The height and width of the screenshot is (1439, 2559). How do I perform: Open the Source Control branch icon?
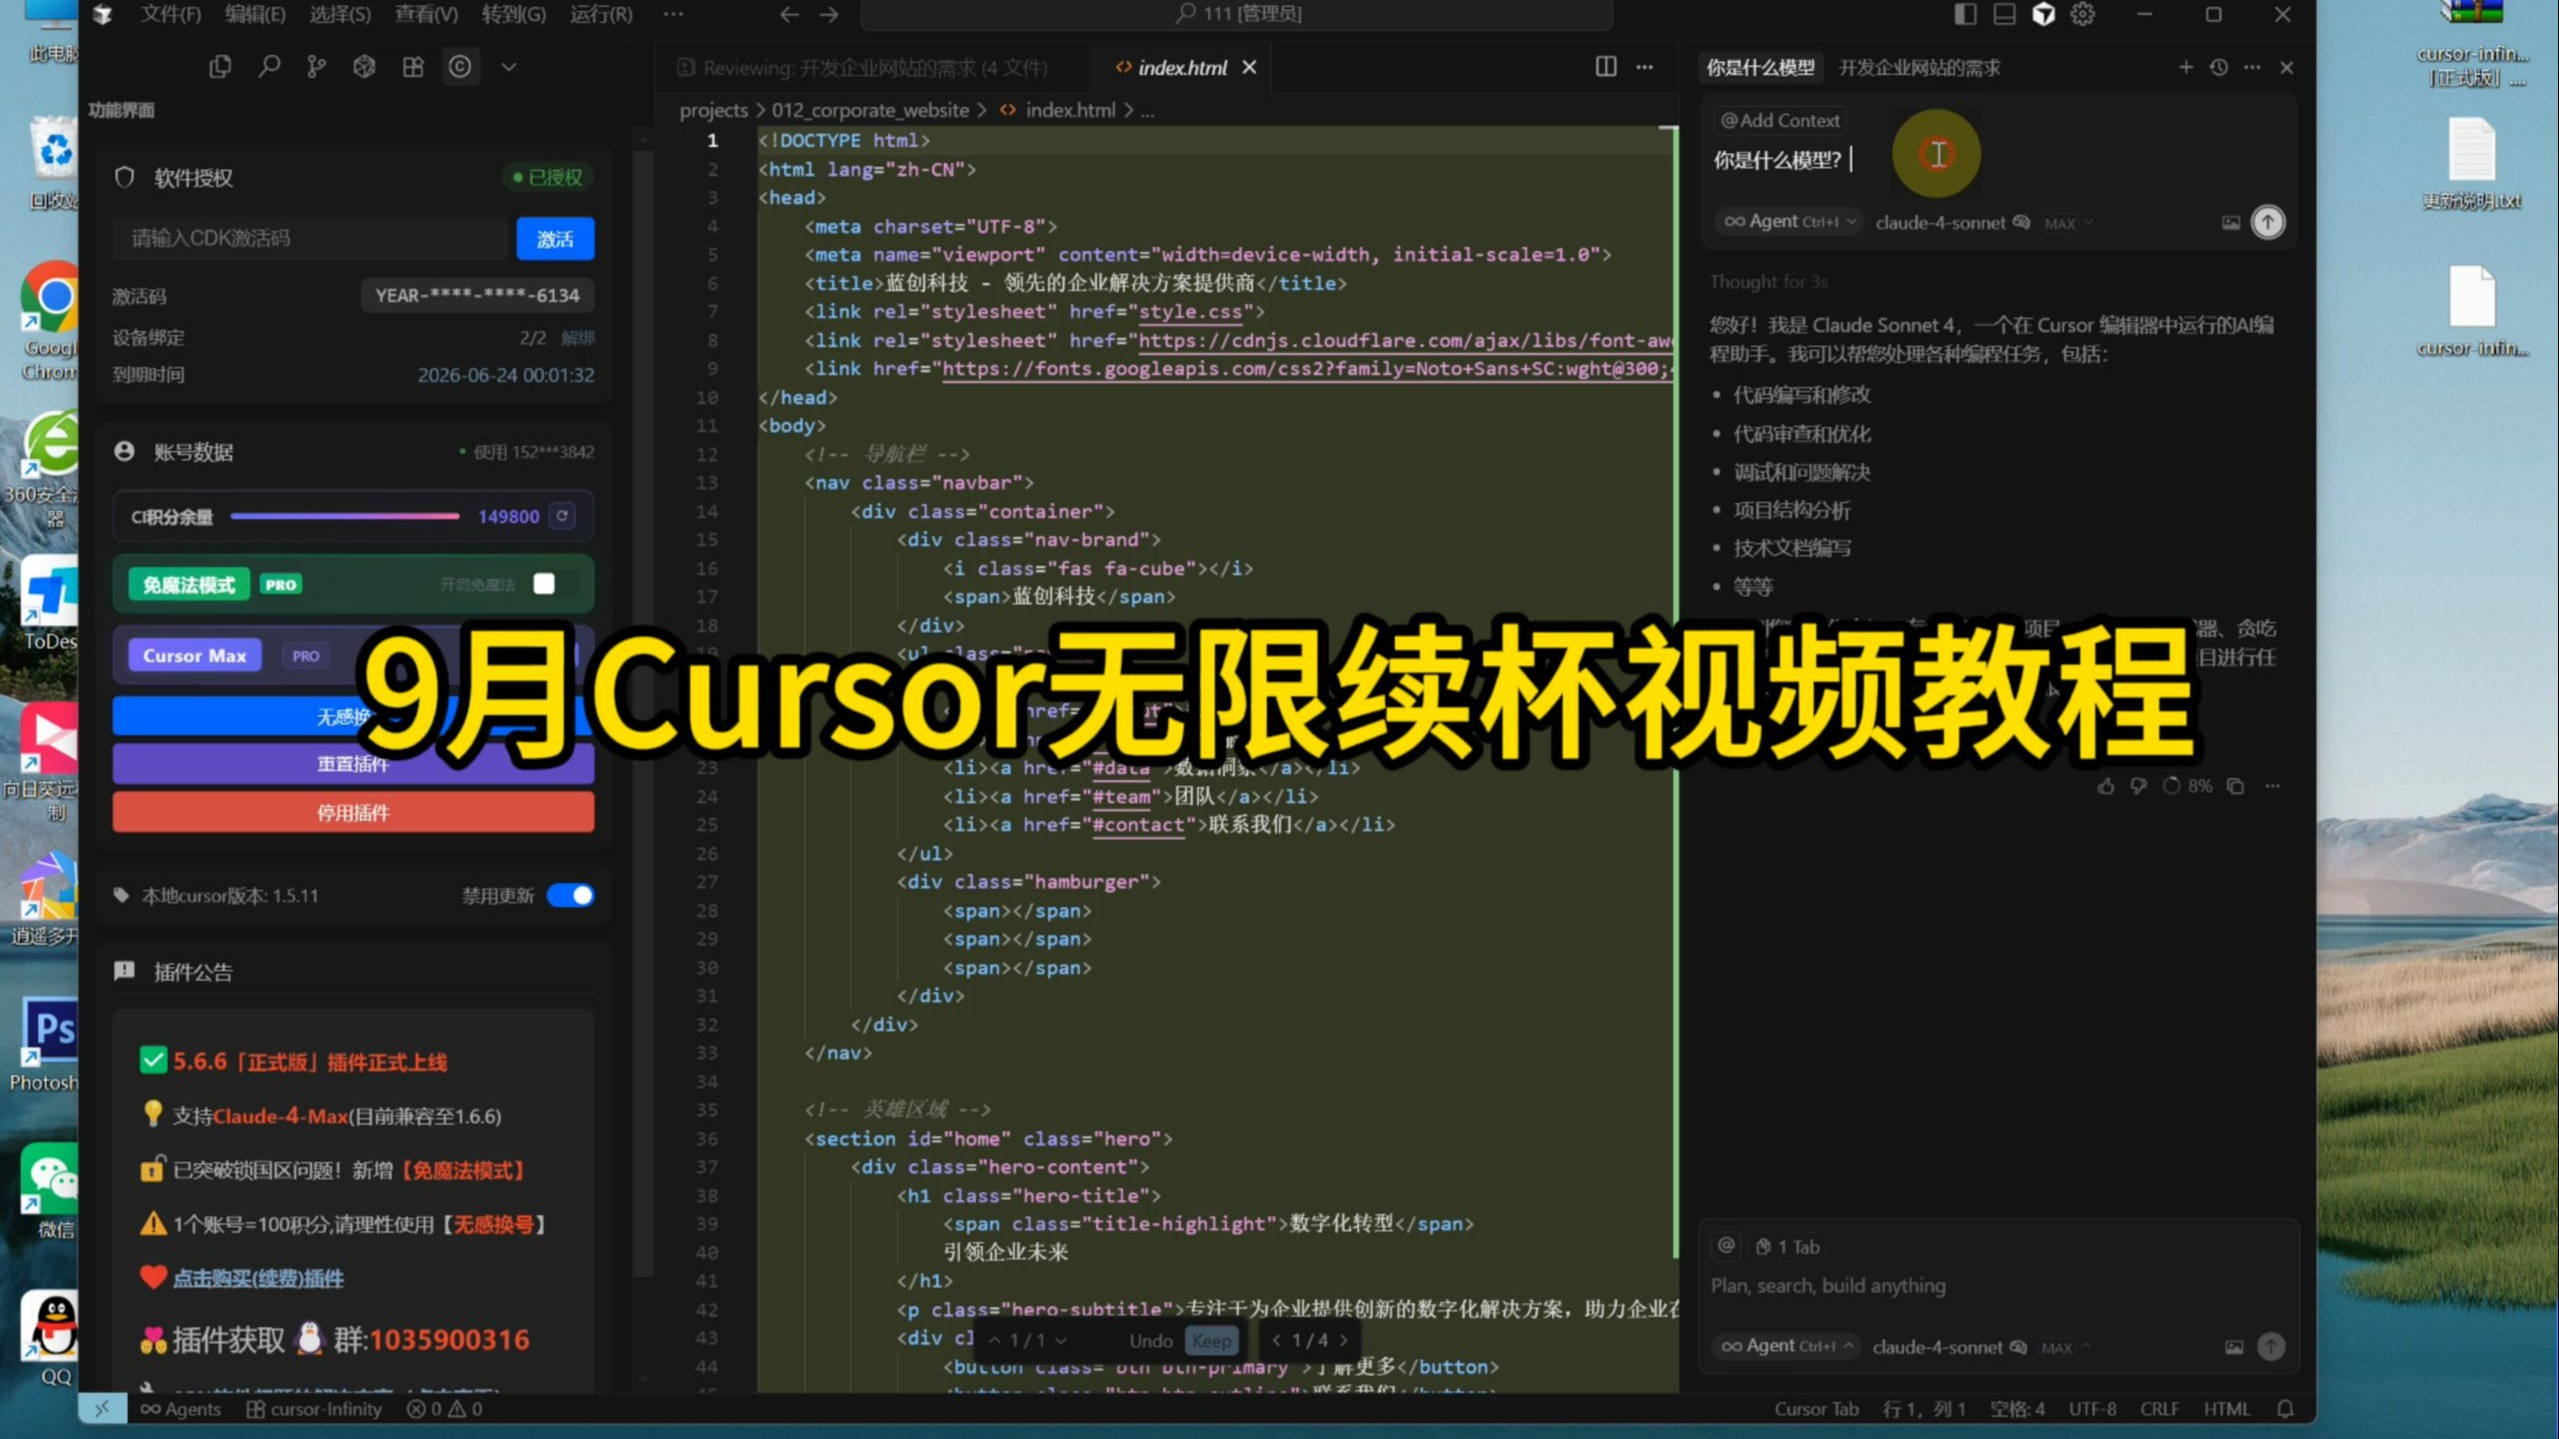[x=316, y=67]
